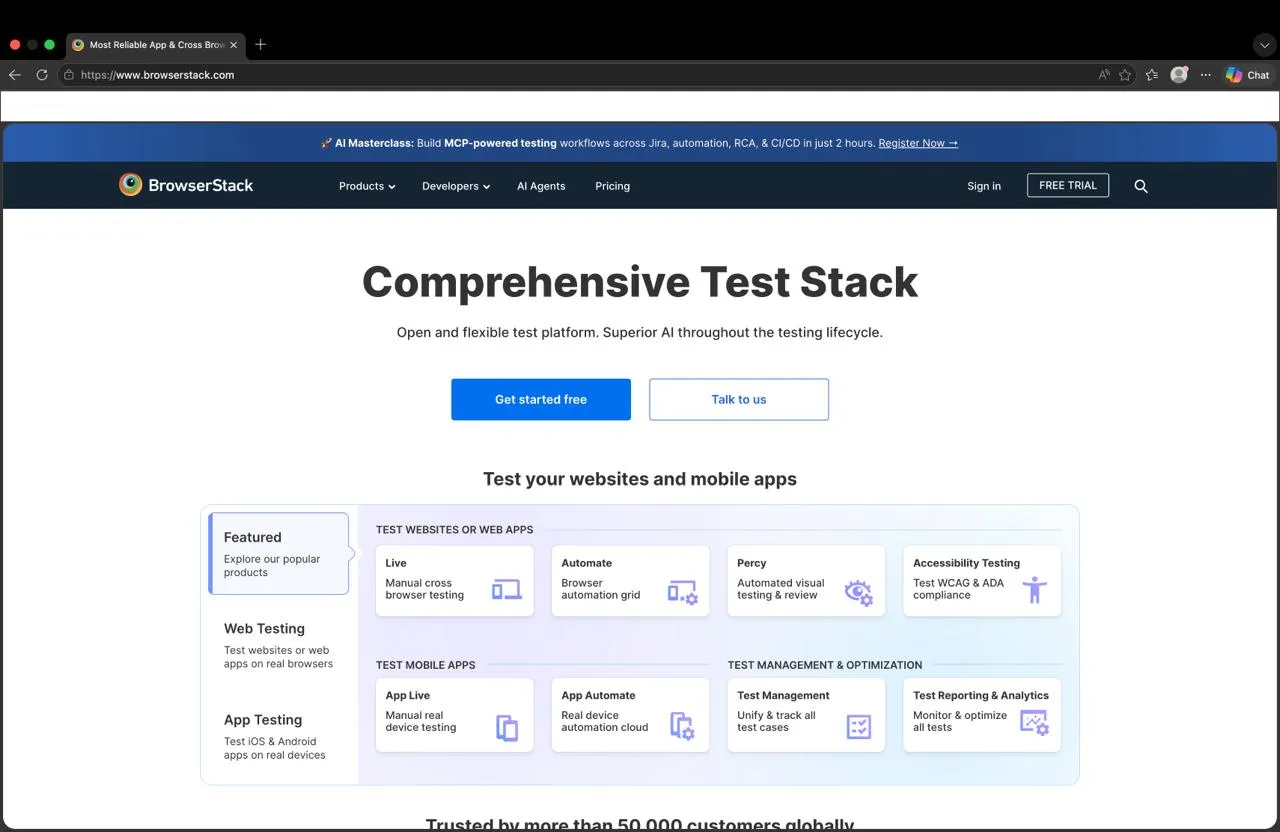Select the Web Testing tab

[x=279, y=645]
